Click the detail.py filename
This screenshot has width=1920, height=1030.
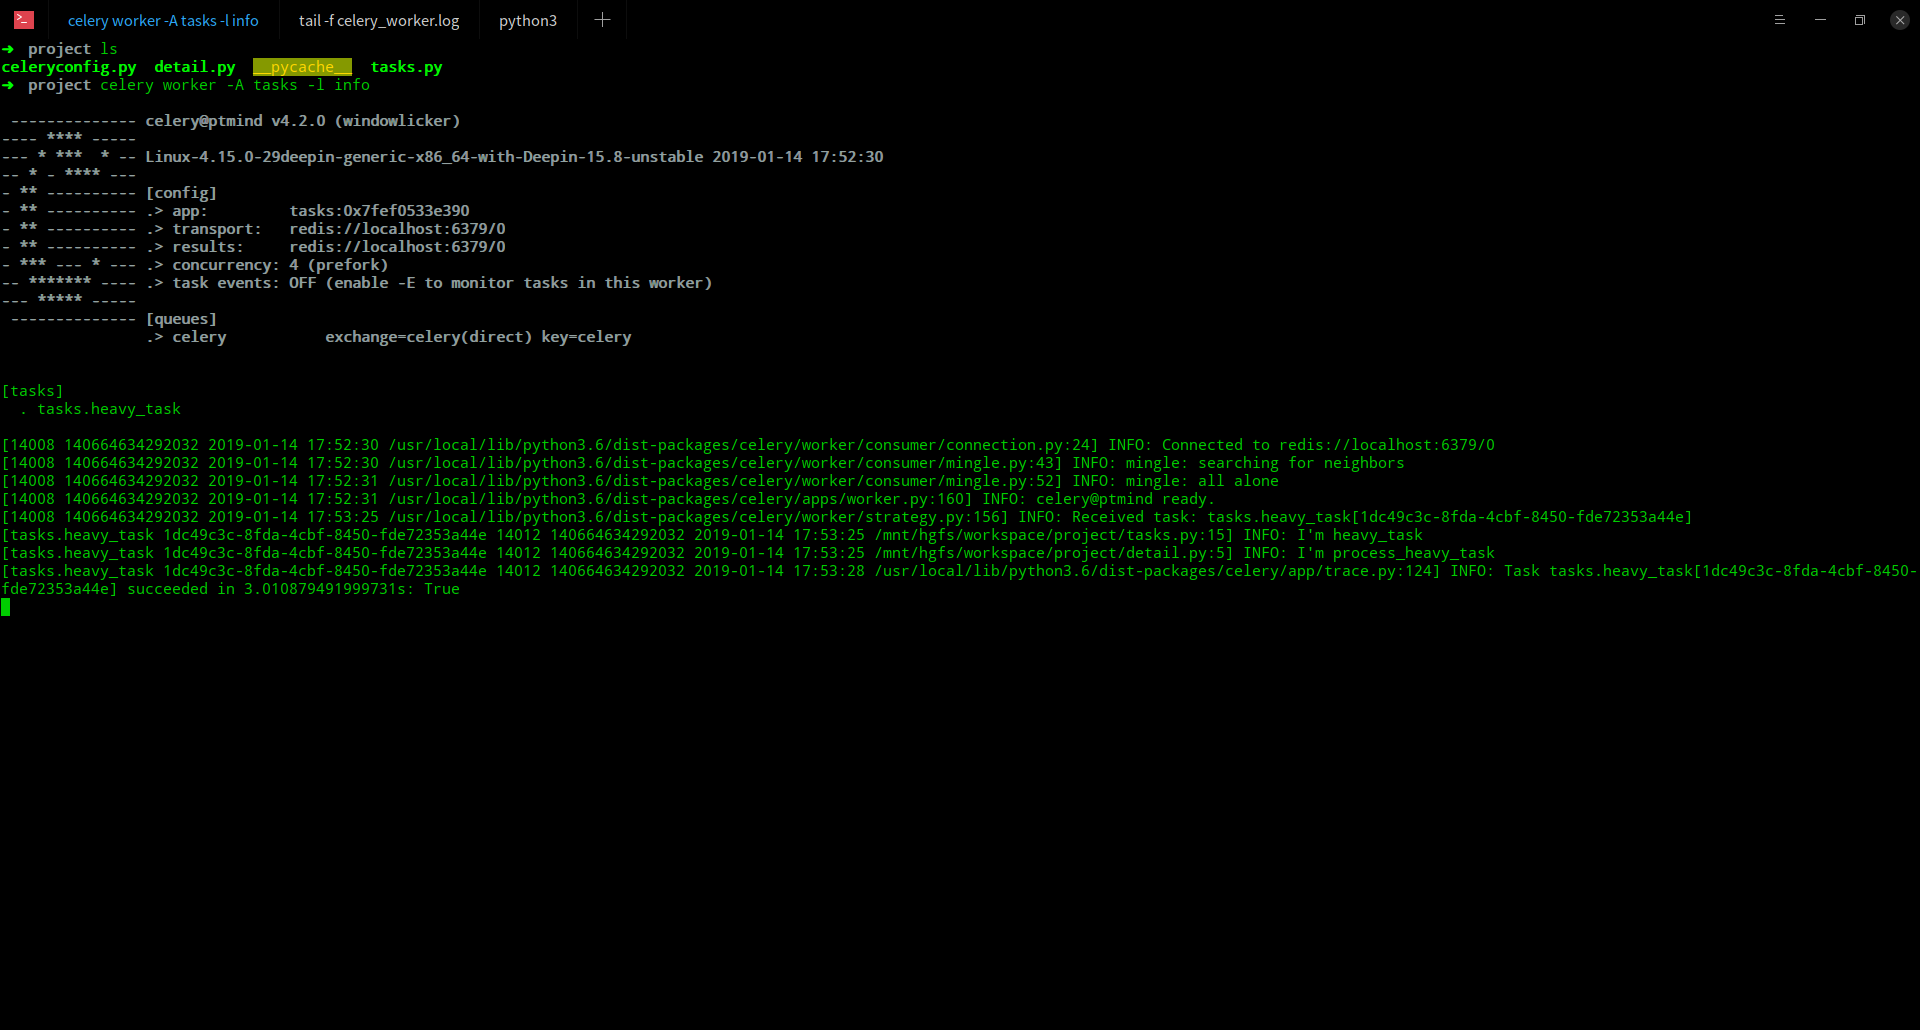point(194,67)
